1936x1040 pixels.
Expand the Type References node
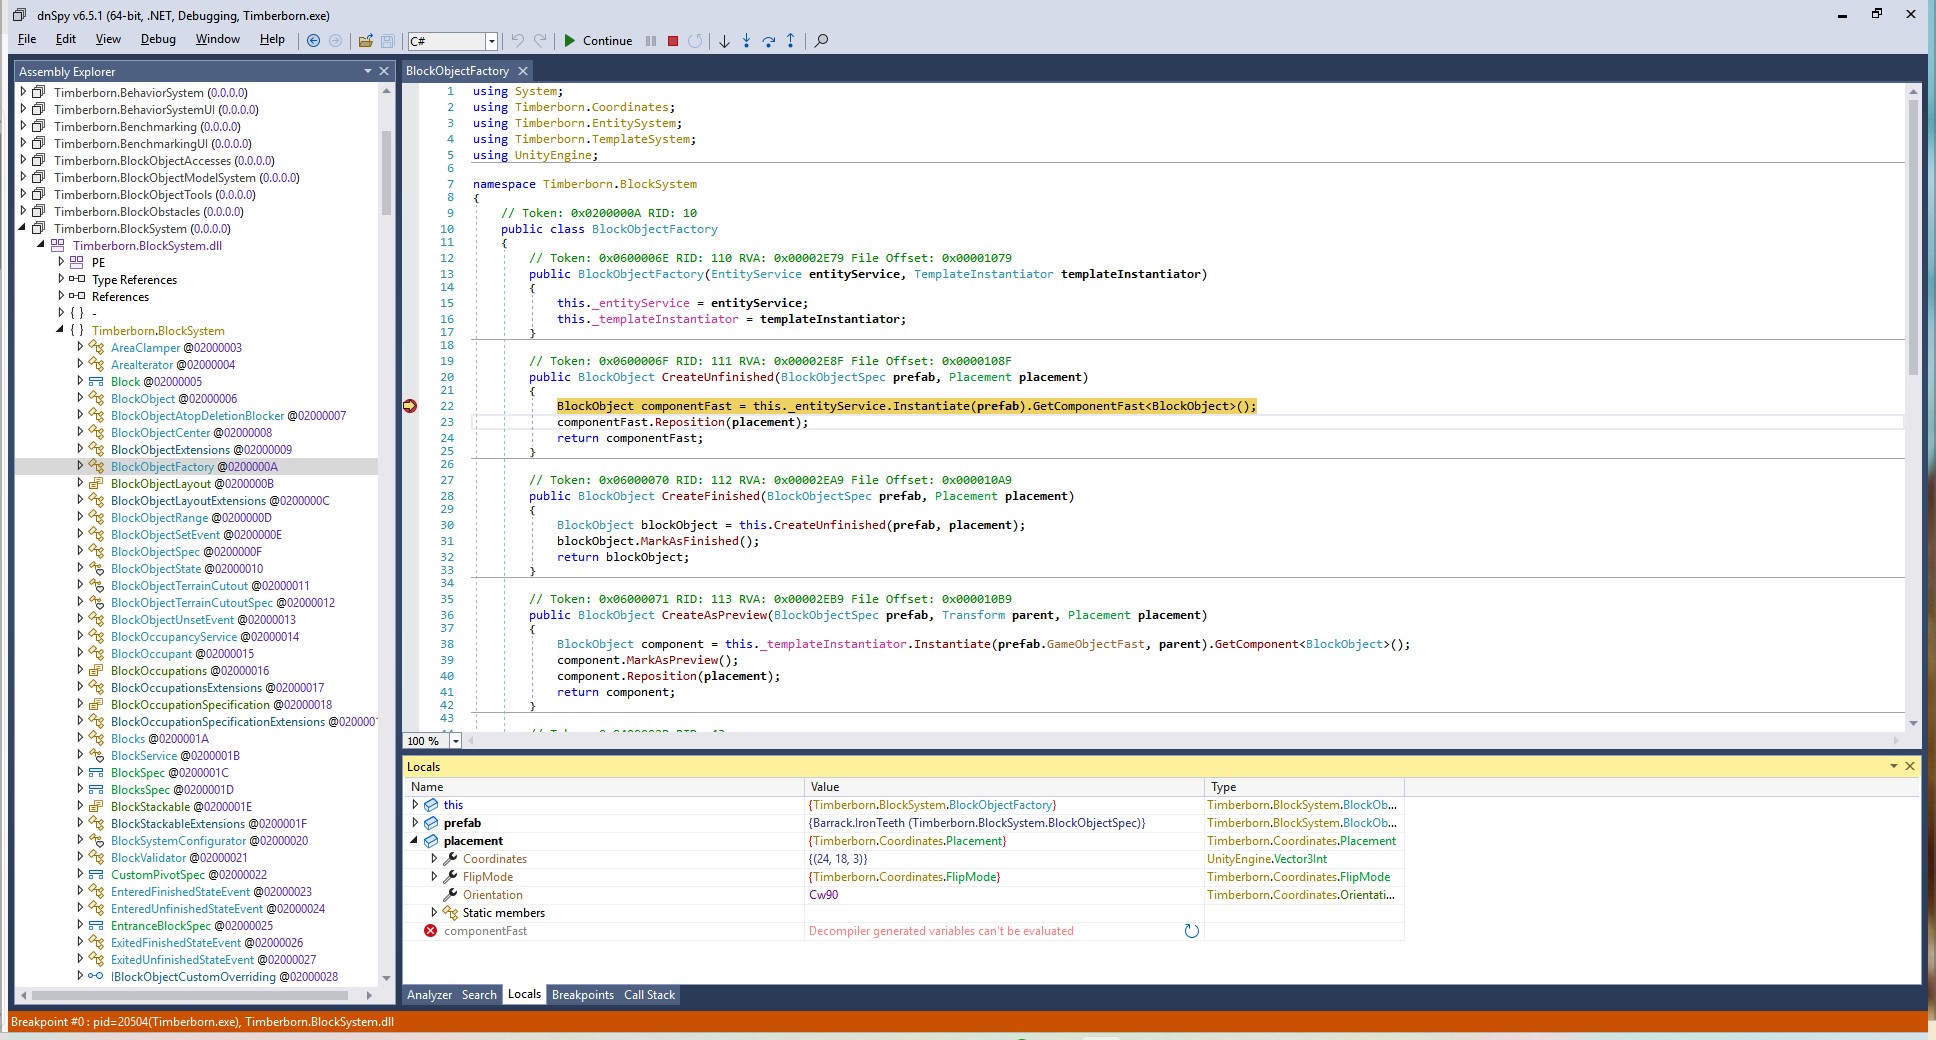point(61,279)
